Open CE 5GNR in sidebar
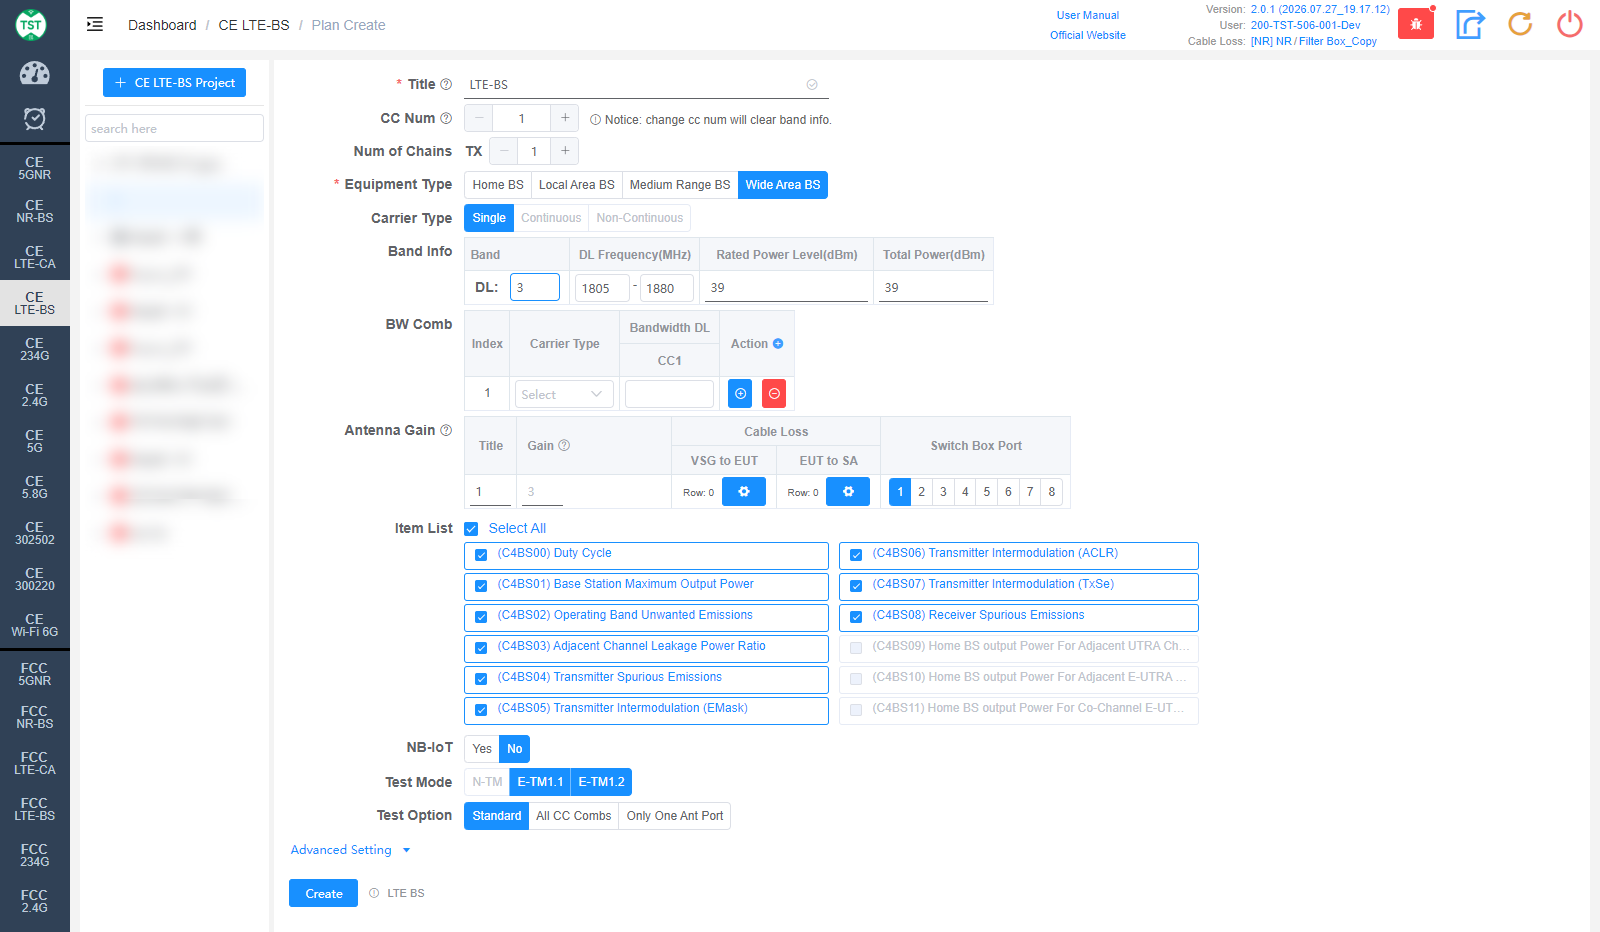The width and height of the screenshot is (1600, 932). coord(35,168)
